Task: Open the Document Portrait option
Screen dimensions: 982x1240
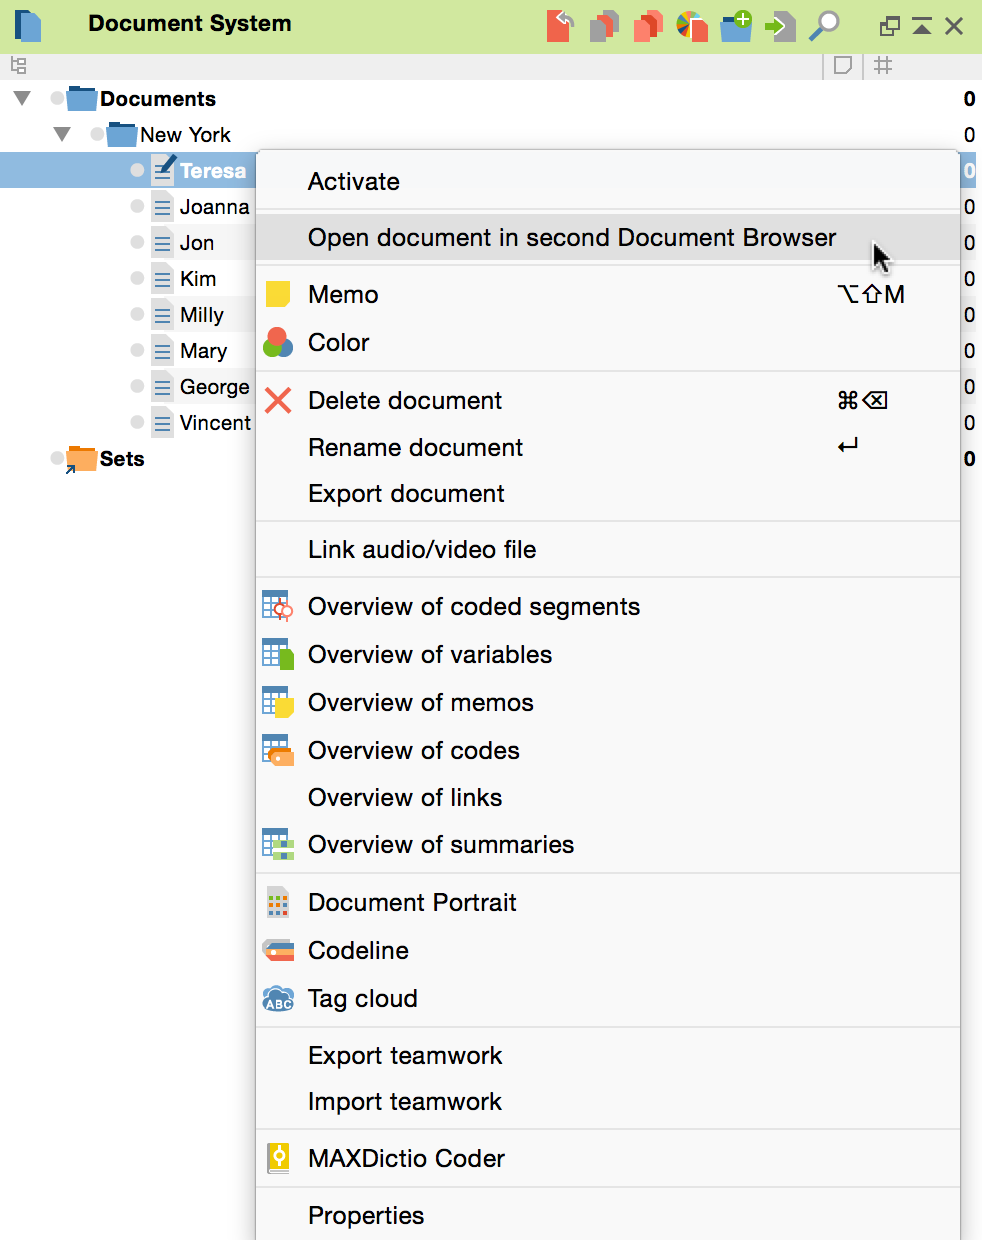Action: click(411, 903)
